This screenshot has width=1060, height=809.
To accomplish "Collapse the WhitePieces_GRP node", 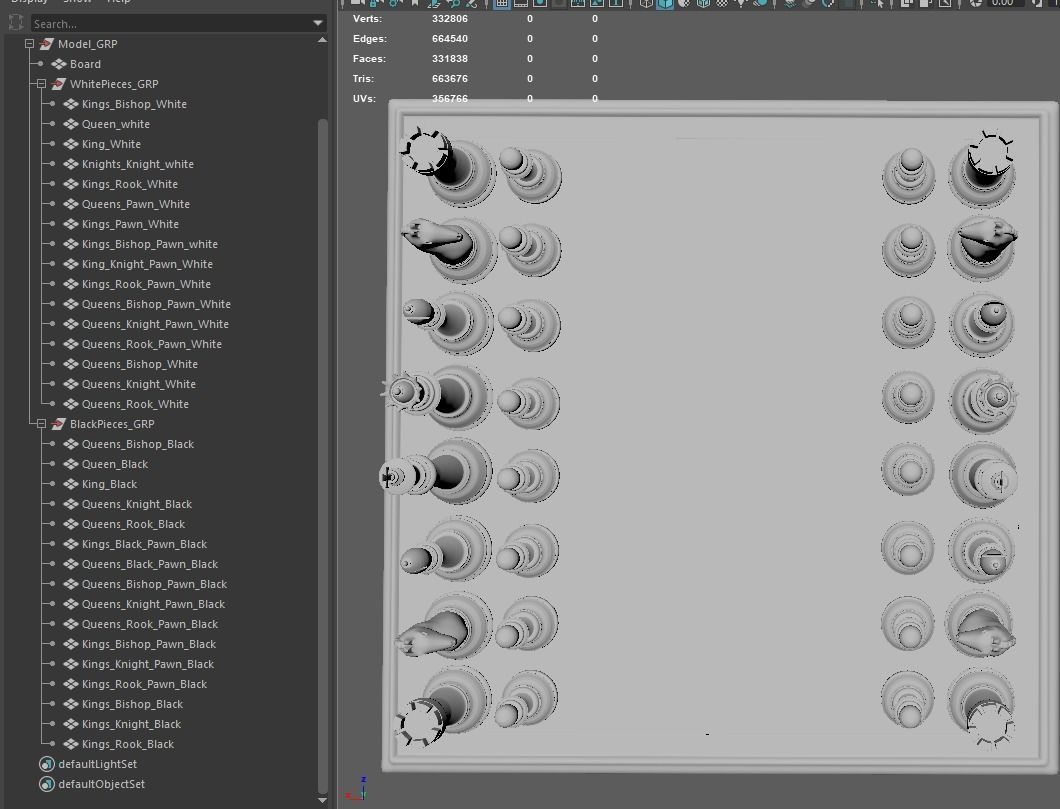I will (x=41, y=84).
